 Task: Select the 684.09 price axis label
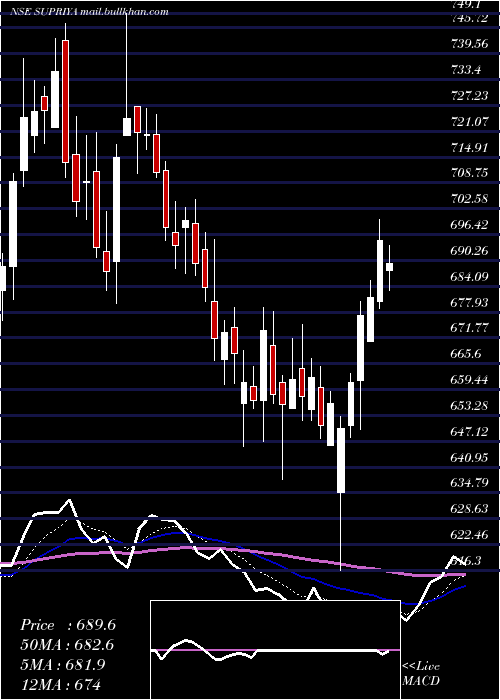(x=467, y=277)
